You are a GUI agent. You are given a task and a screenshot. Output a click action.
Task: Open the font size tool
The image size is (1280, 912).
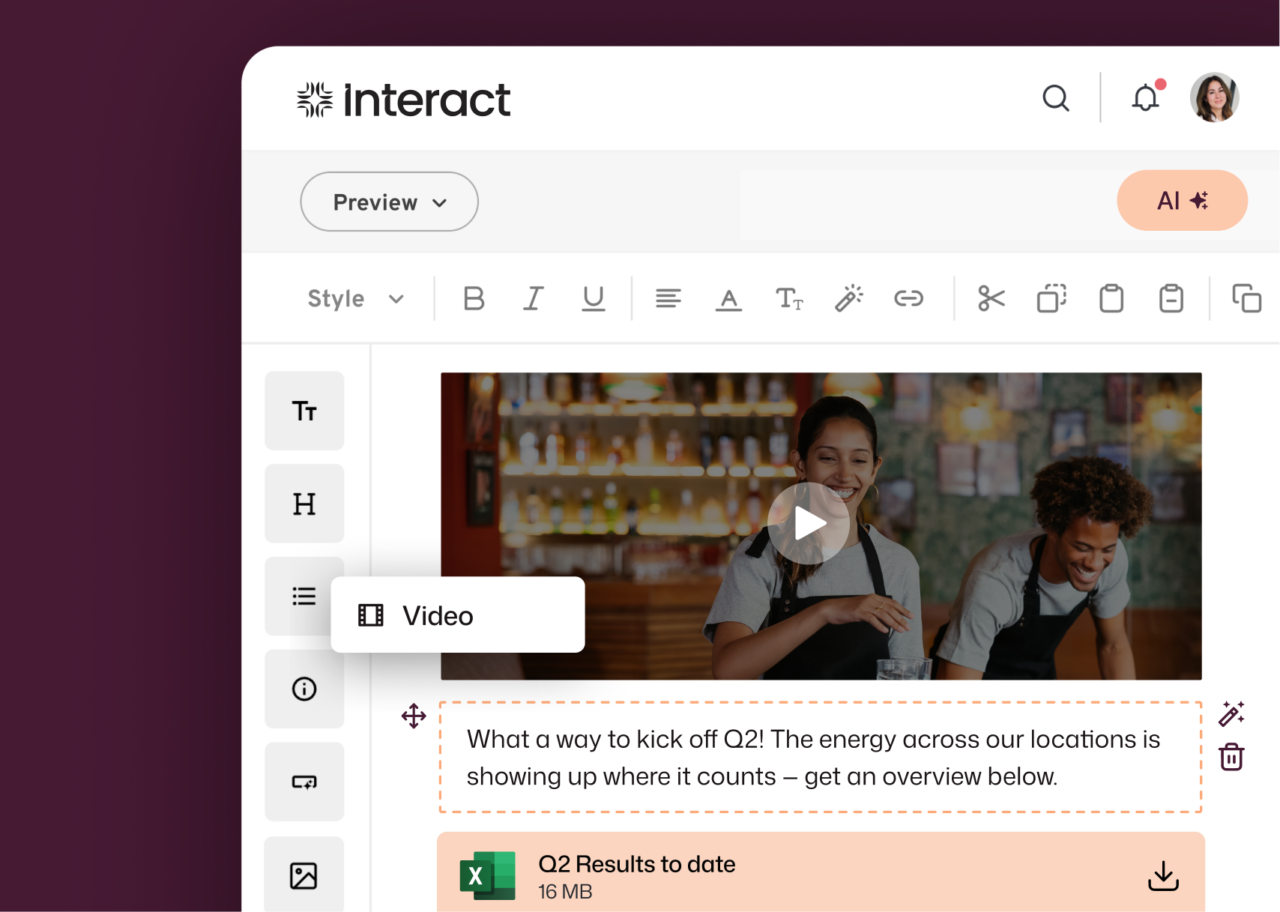pyautogui.click(x=789, y=299)
